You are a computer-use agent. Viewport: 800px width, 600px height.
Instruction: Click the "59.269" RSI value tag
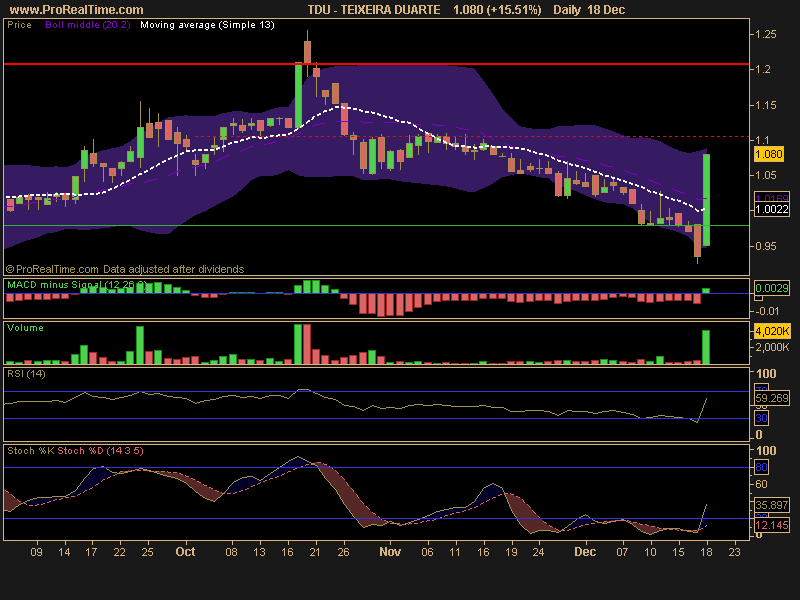point(771,398)
